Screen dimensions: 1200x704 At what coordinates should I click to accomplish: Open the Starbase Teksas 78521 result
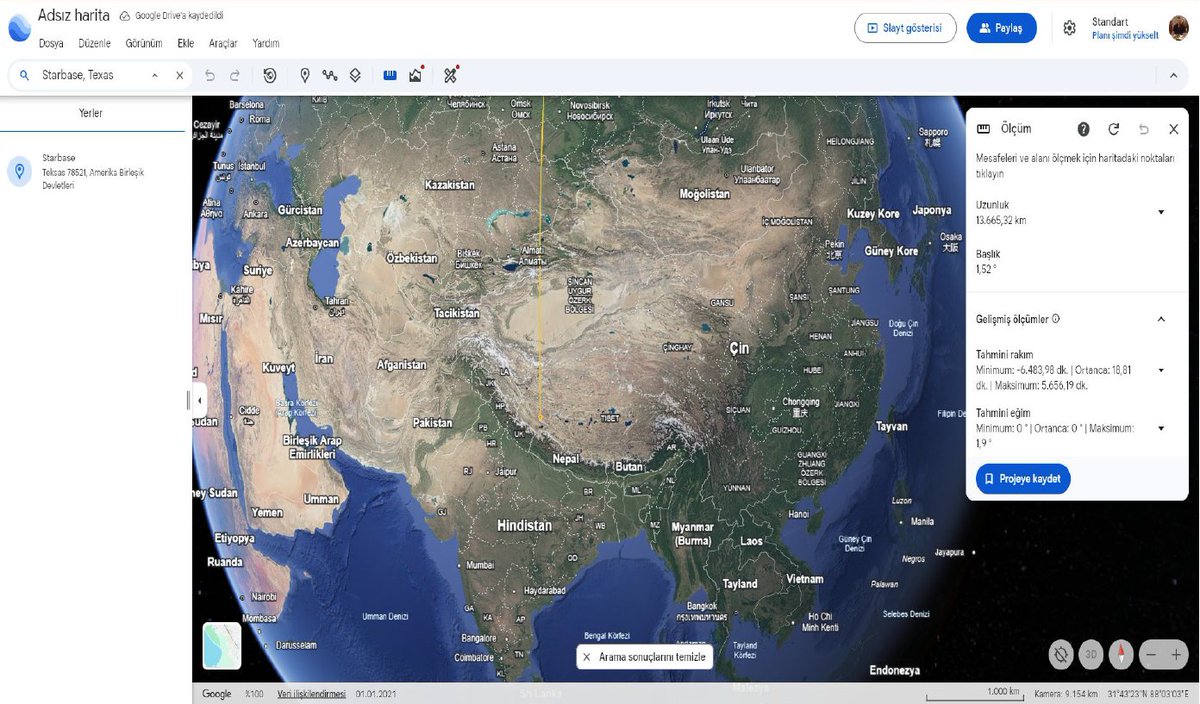click(x=93, y=172)
